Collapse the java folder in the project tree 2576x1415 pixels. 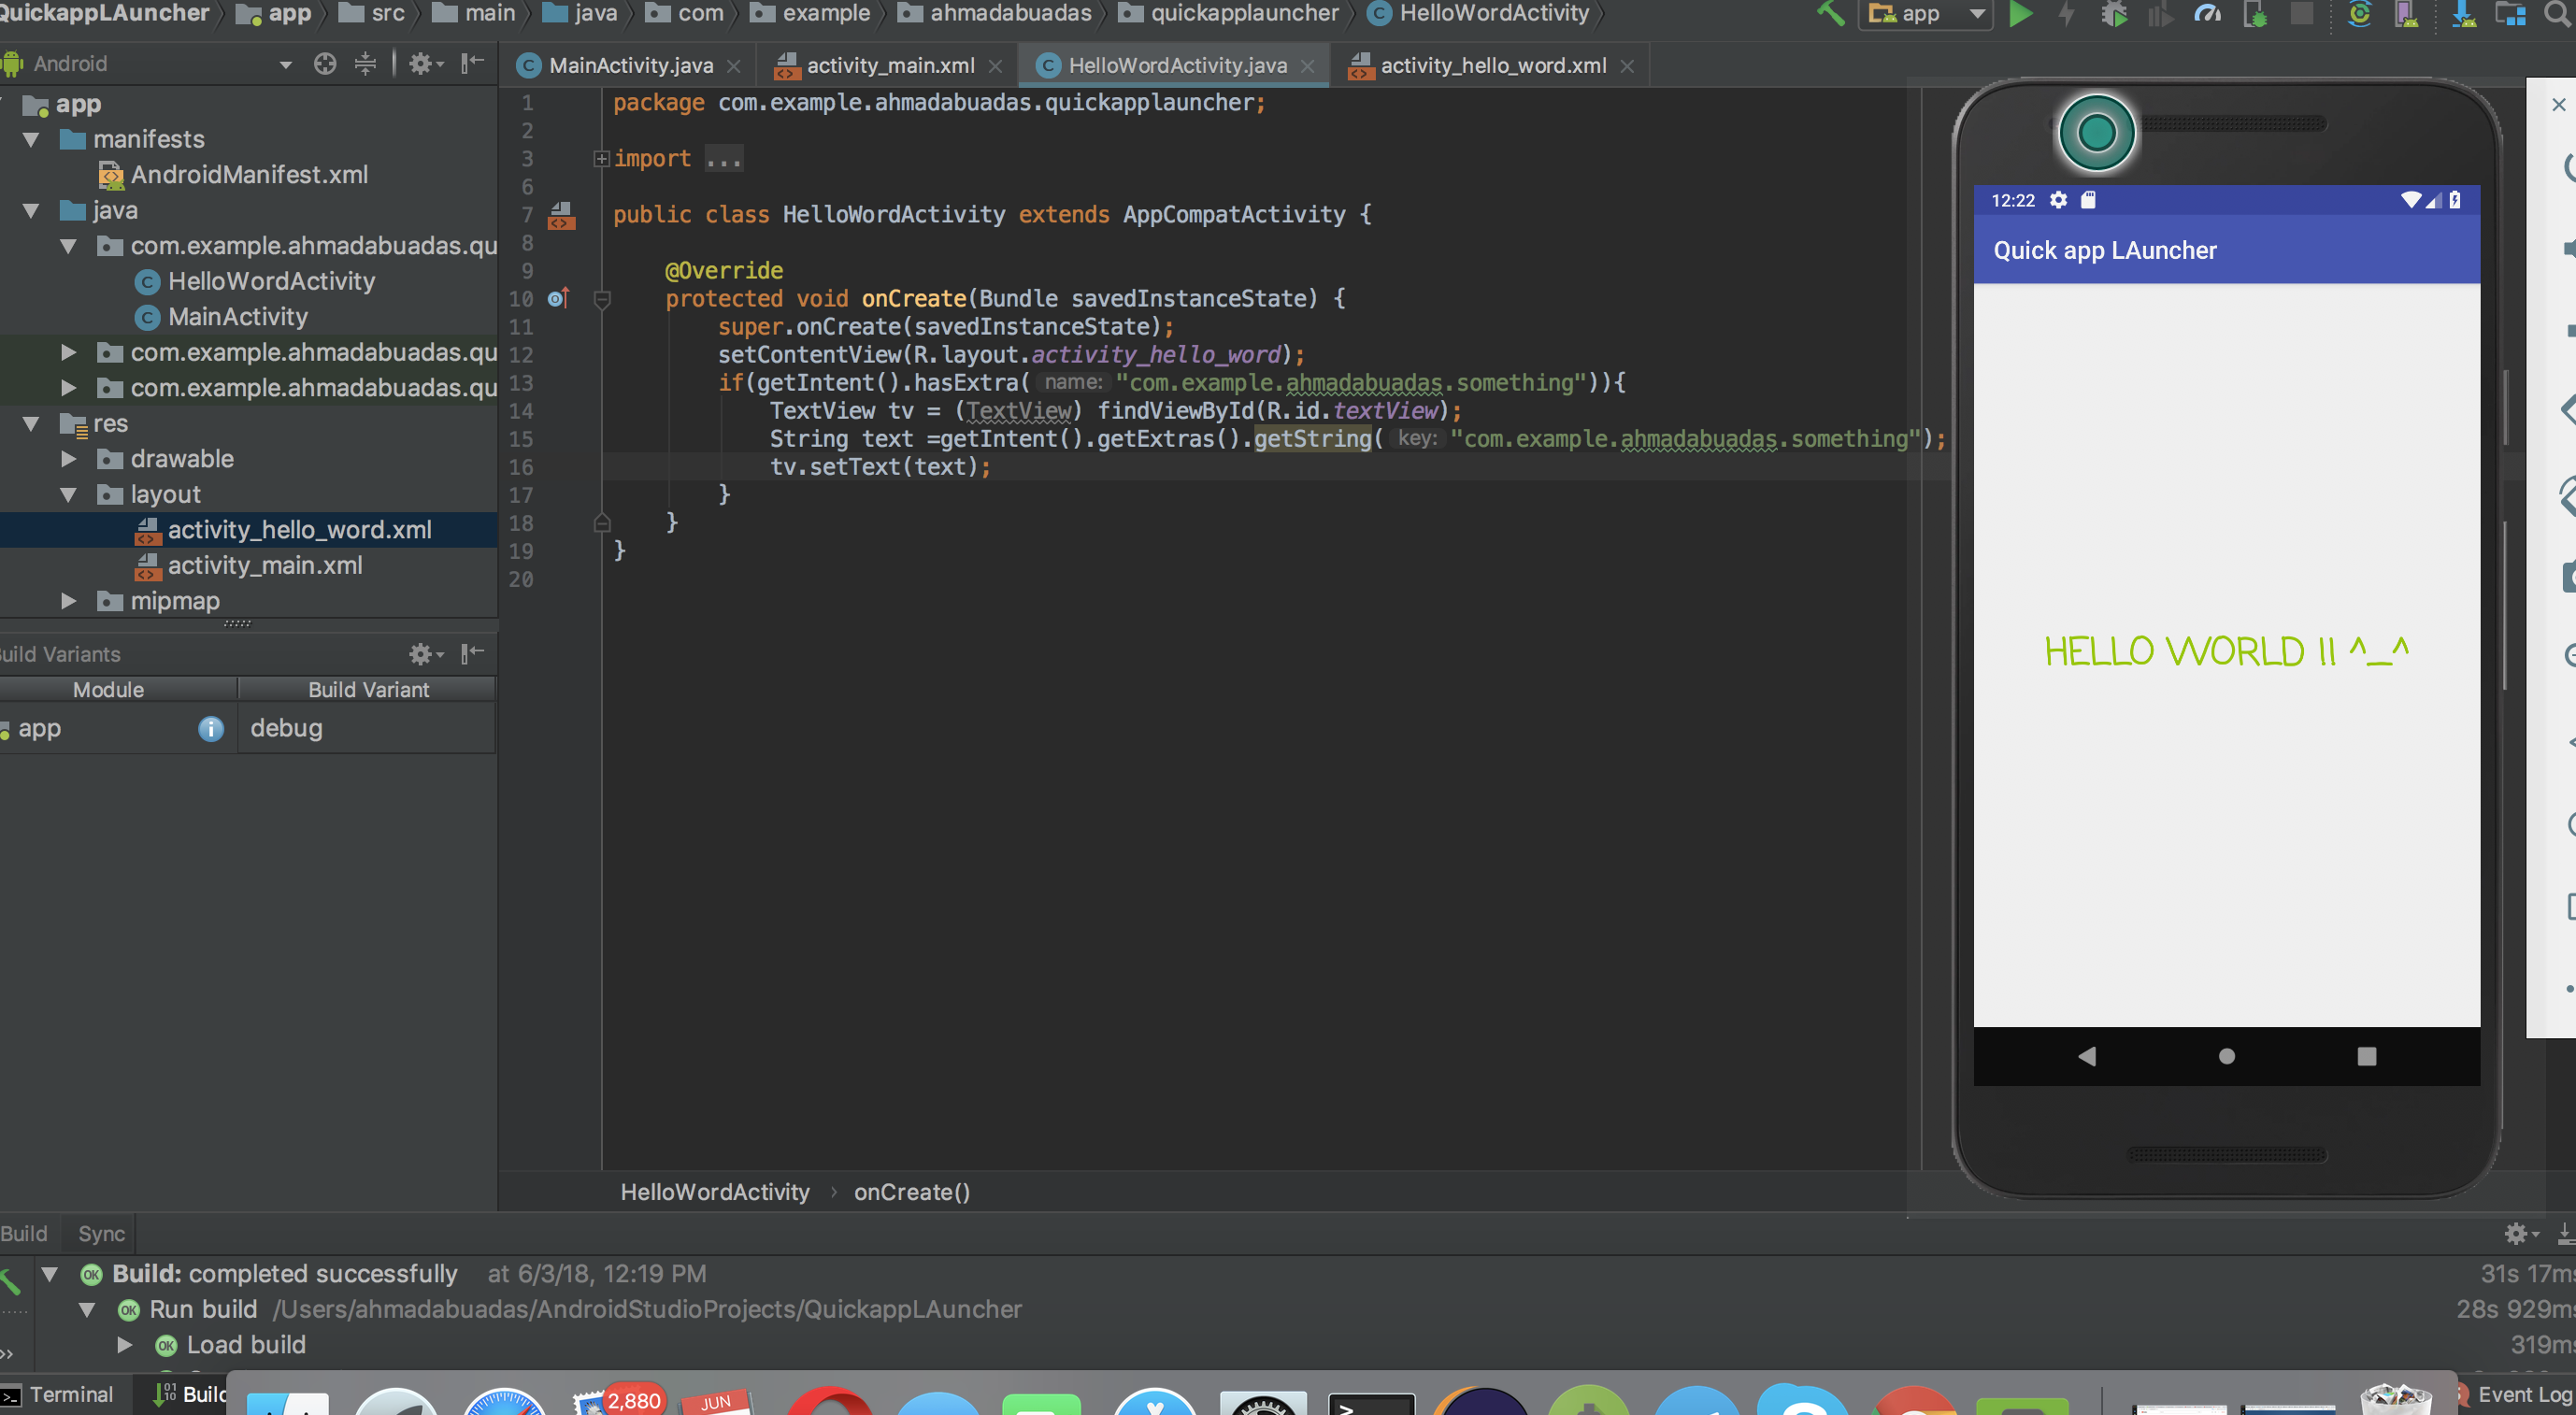[31, 210]
